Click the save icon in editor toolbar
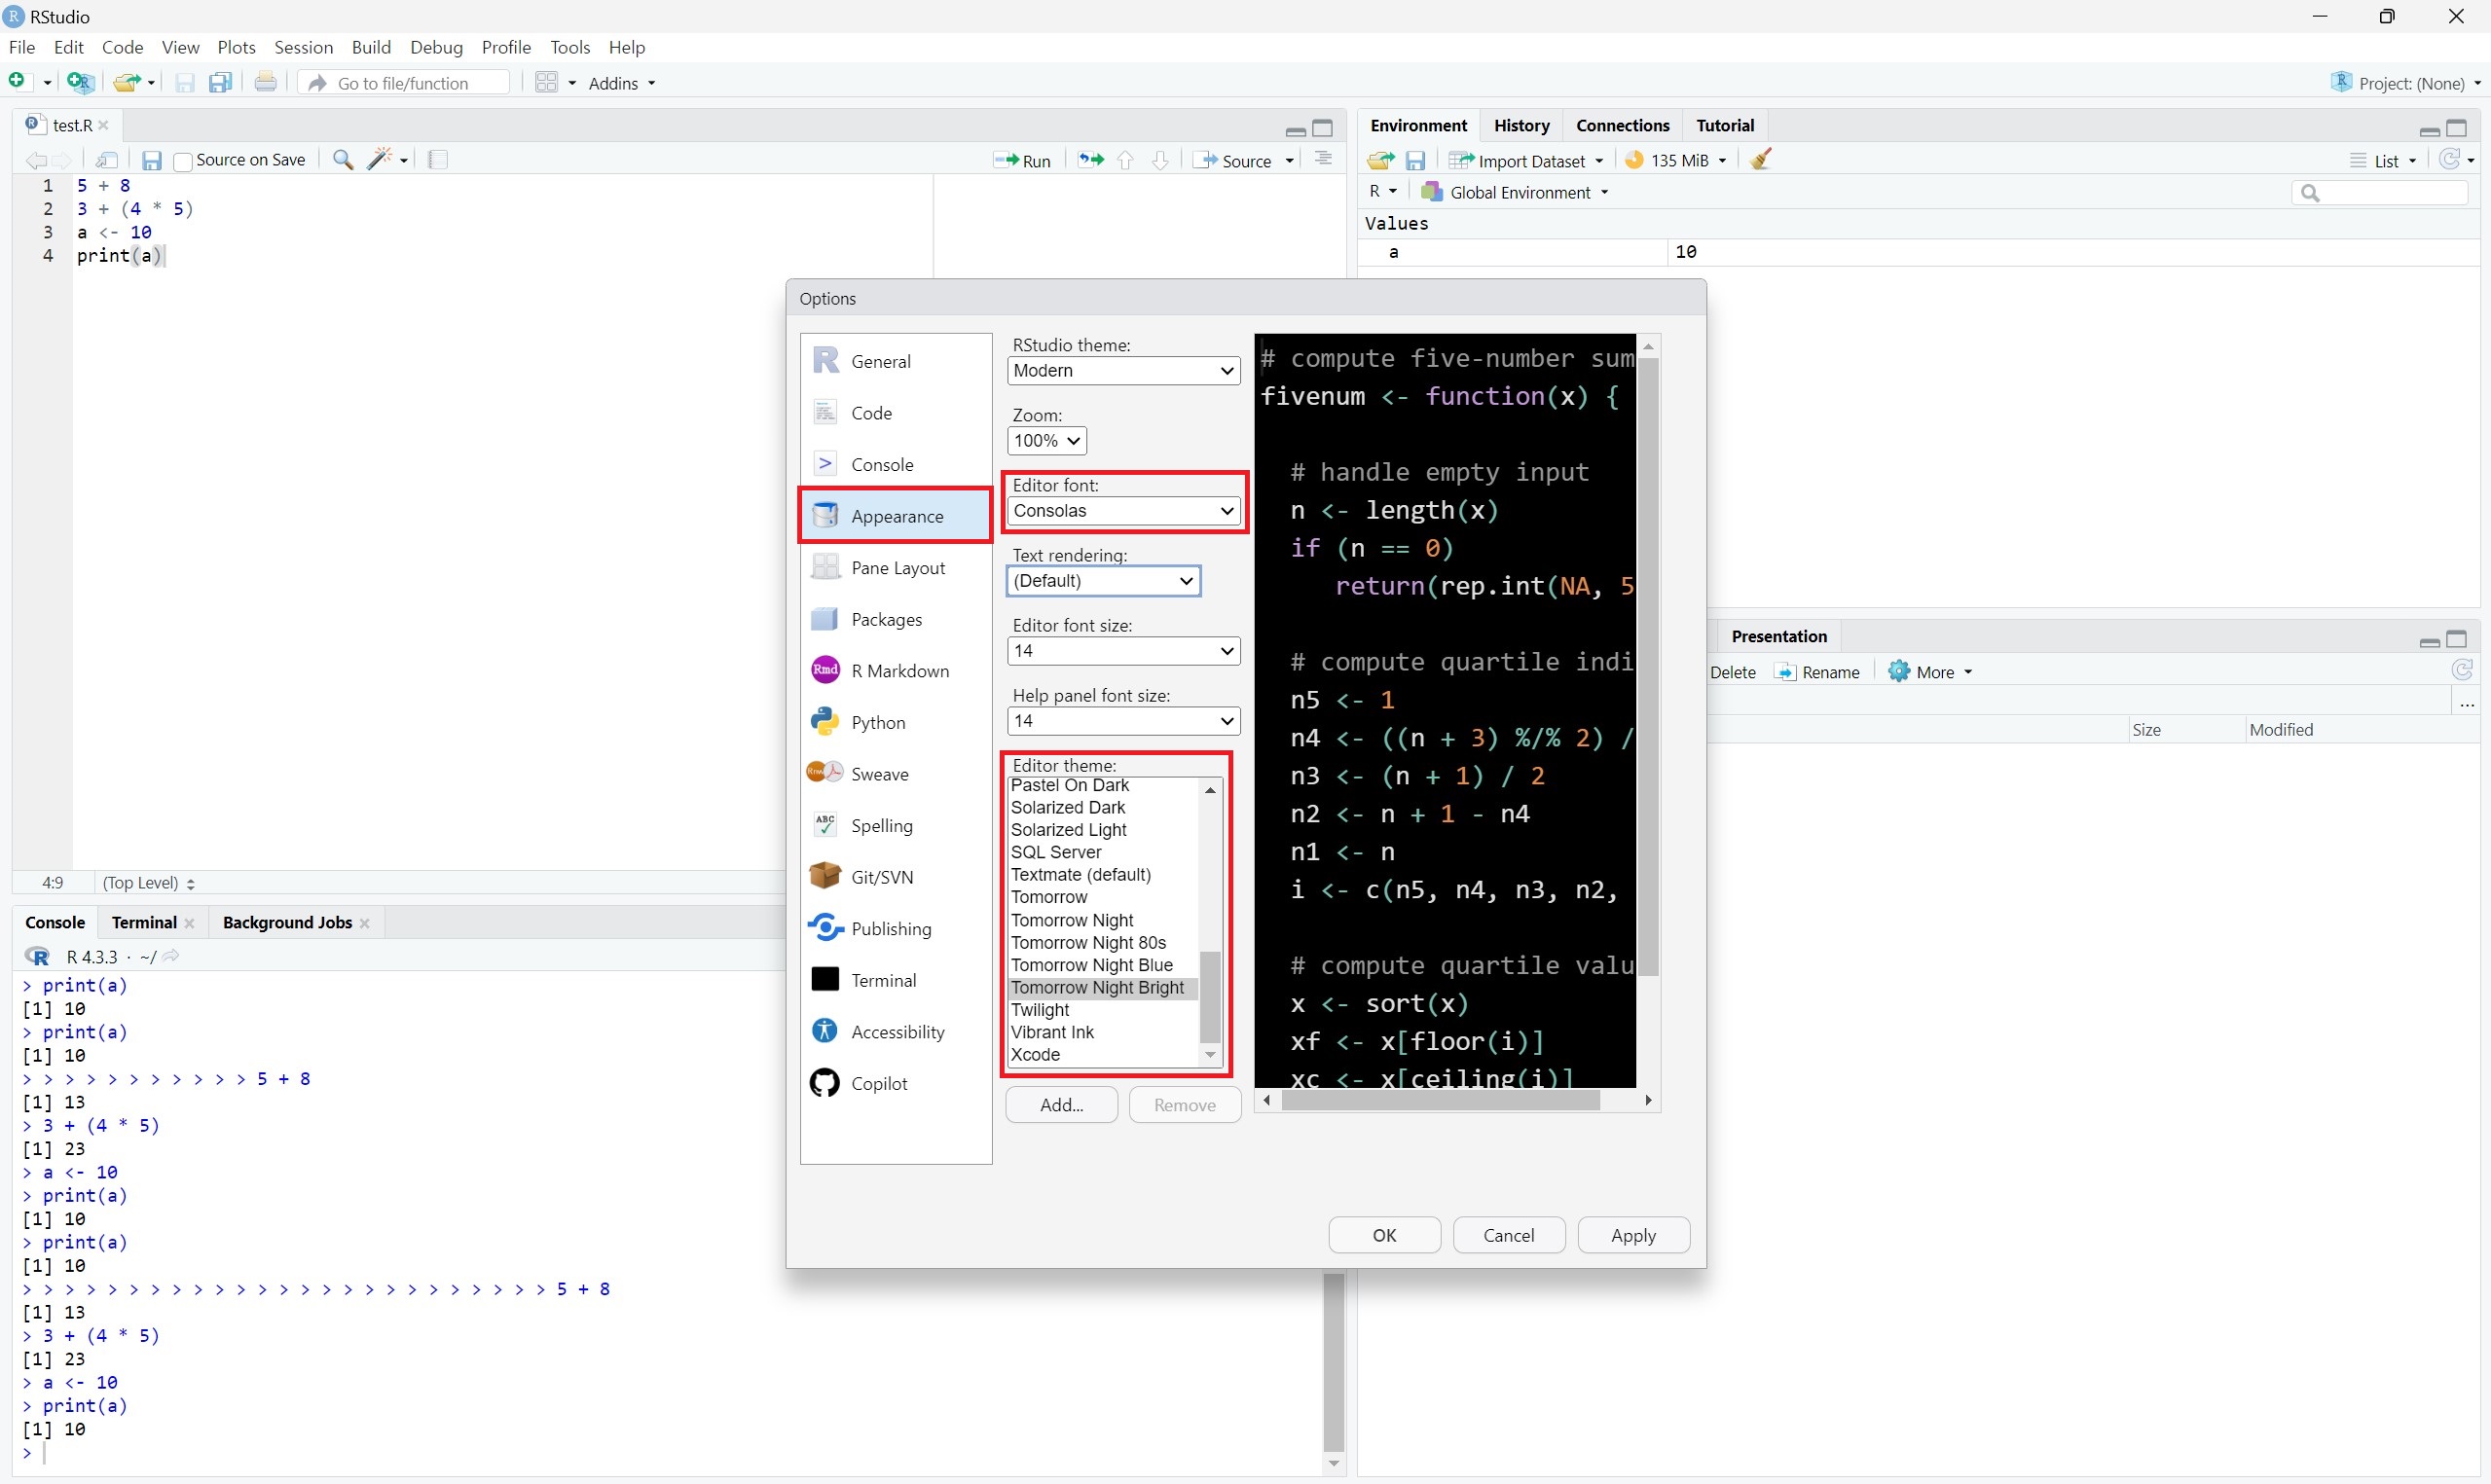 pyautogui.click(x=151, y=160)
